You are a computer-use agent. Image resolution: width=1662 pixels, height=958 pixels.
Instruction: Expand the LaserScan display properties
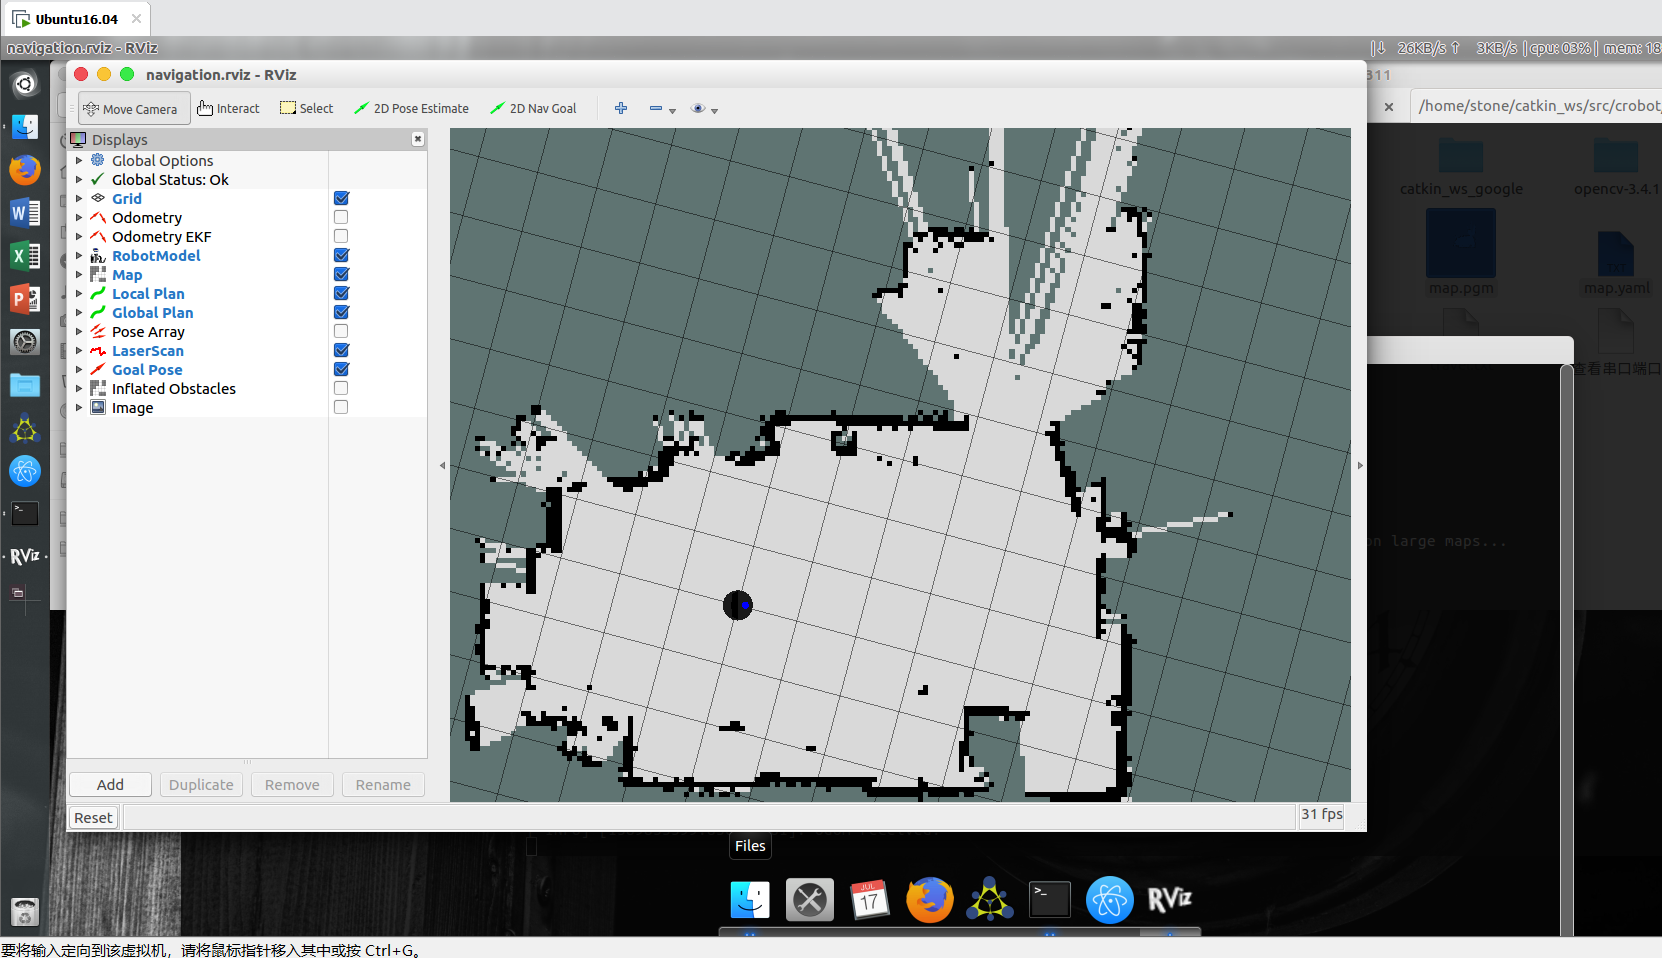coord(79,351)
